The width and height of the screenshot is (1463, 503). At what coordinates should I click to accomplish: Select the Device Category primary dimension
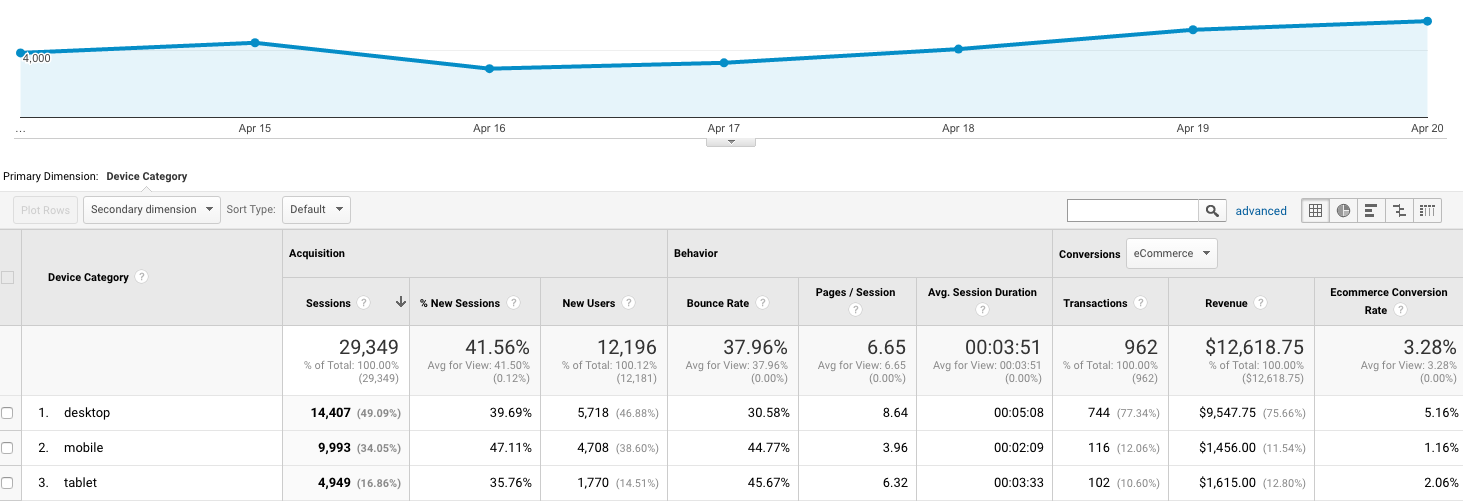point(147,176)
